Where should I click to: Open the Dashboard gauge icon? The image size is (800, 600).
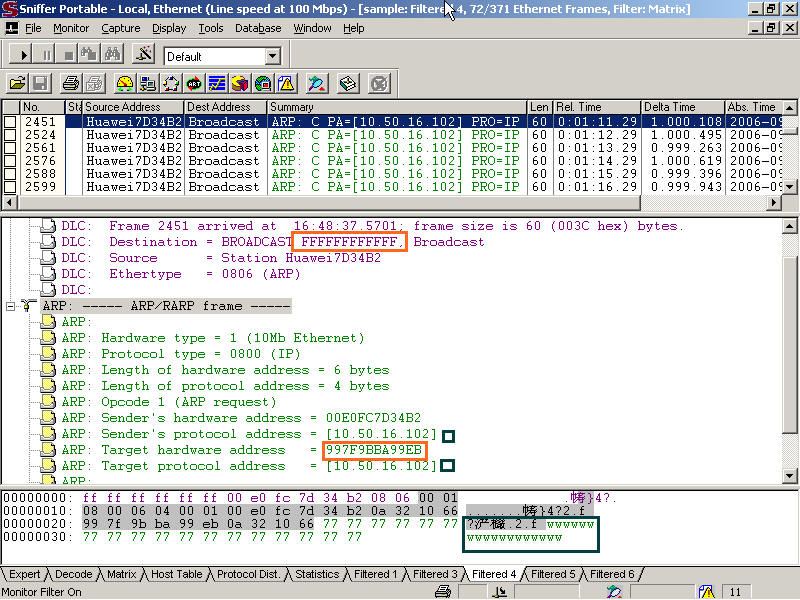pos(125,84)
